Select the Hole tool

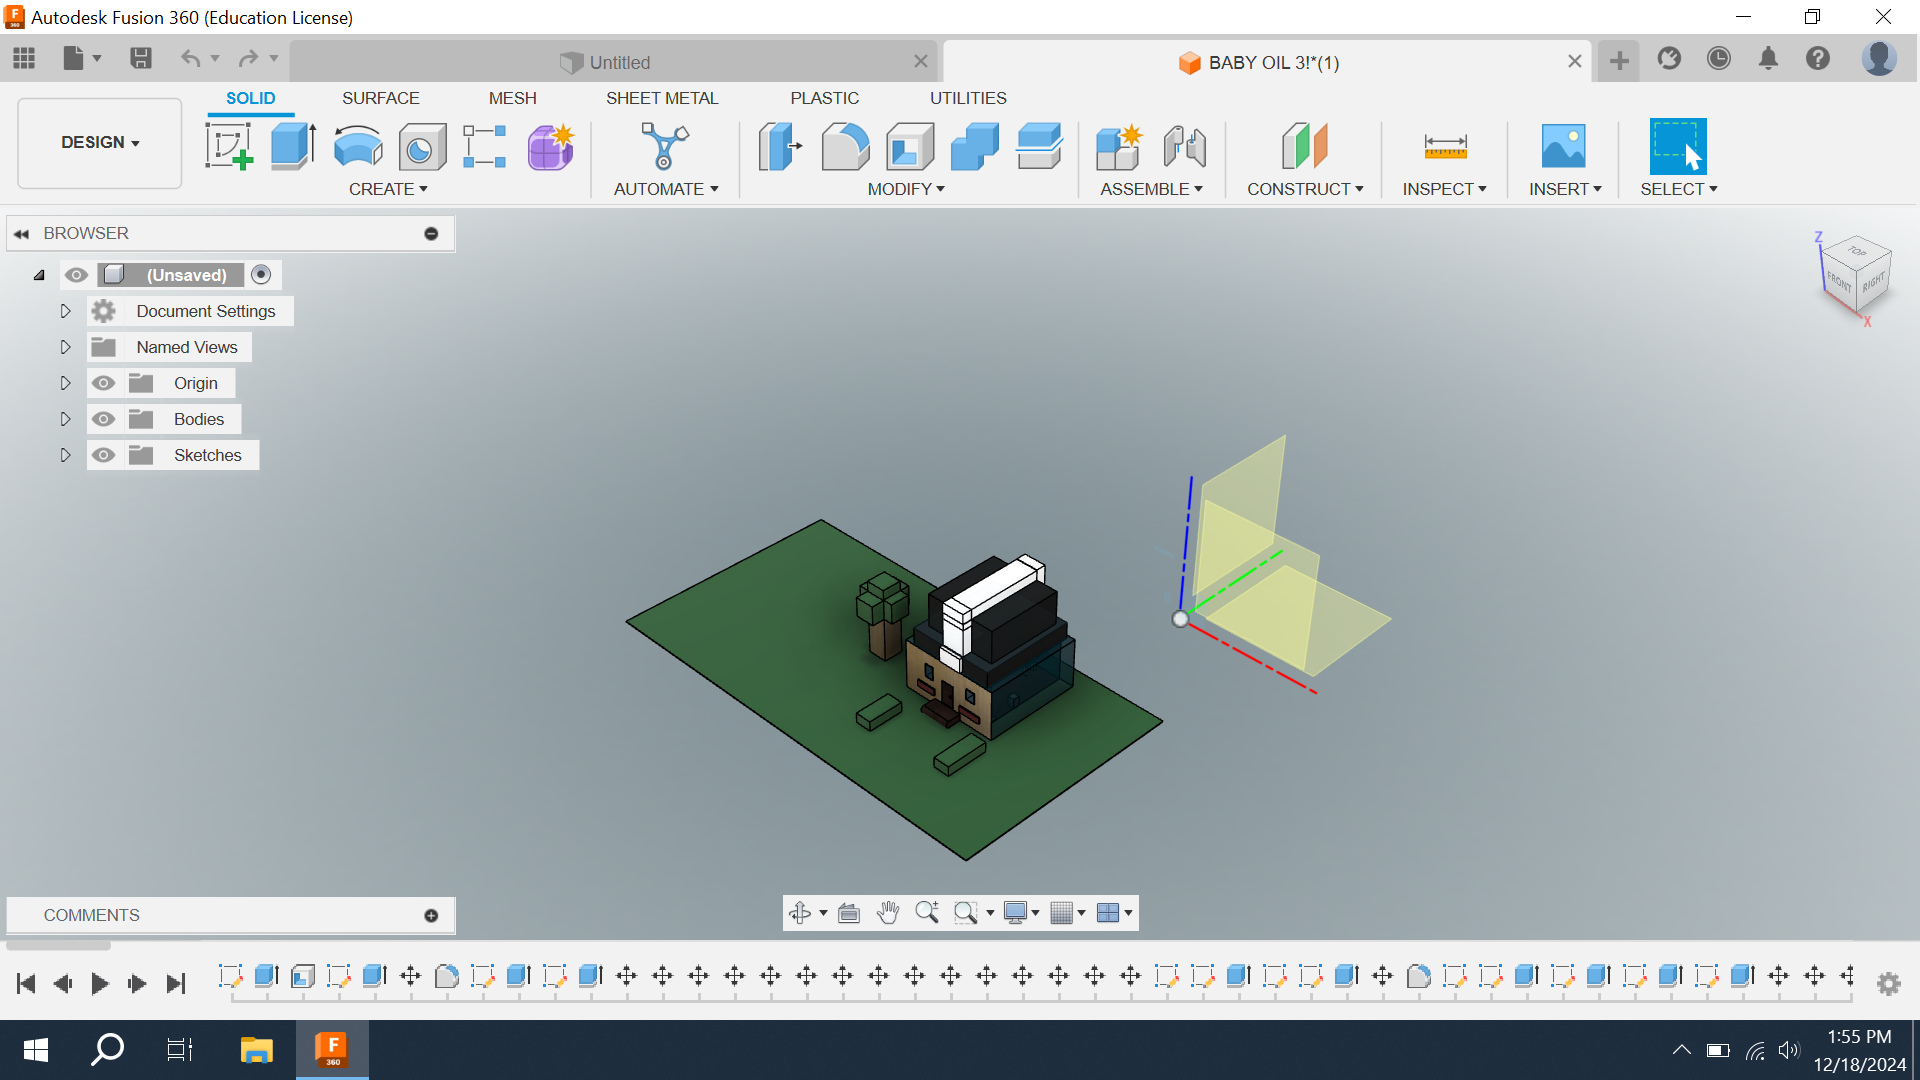click(422, 147)
